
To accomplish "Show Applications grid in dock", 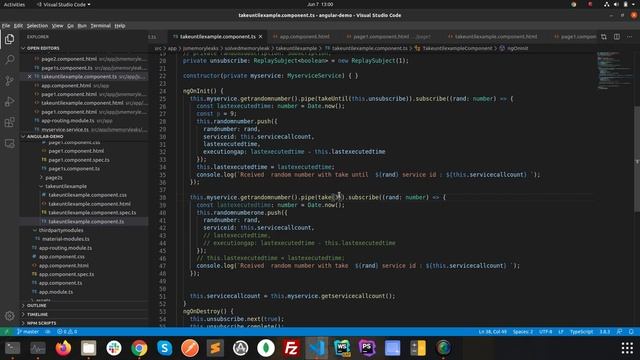I will click(627, 348).
